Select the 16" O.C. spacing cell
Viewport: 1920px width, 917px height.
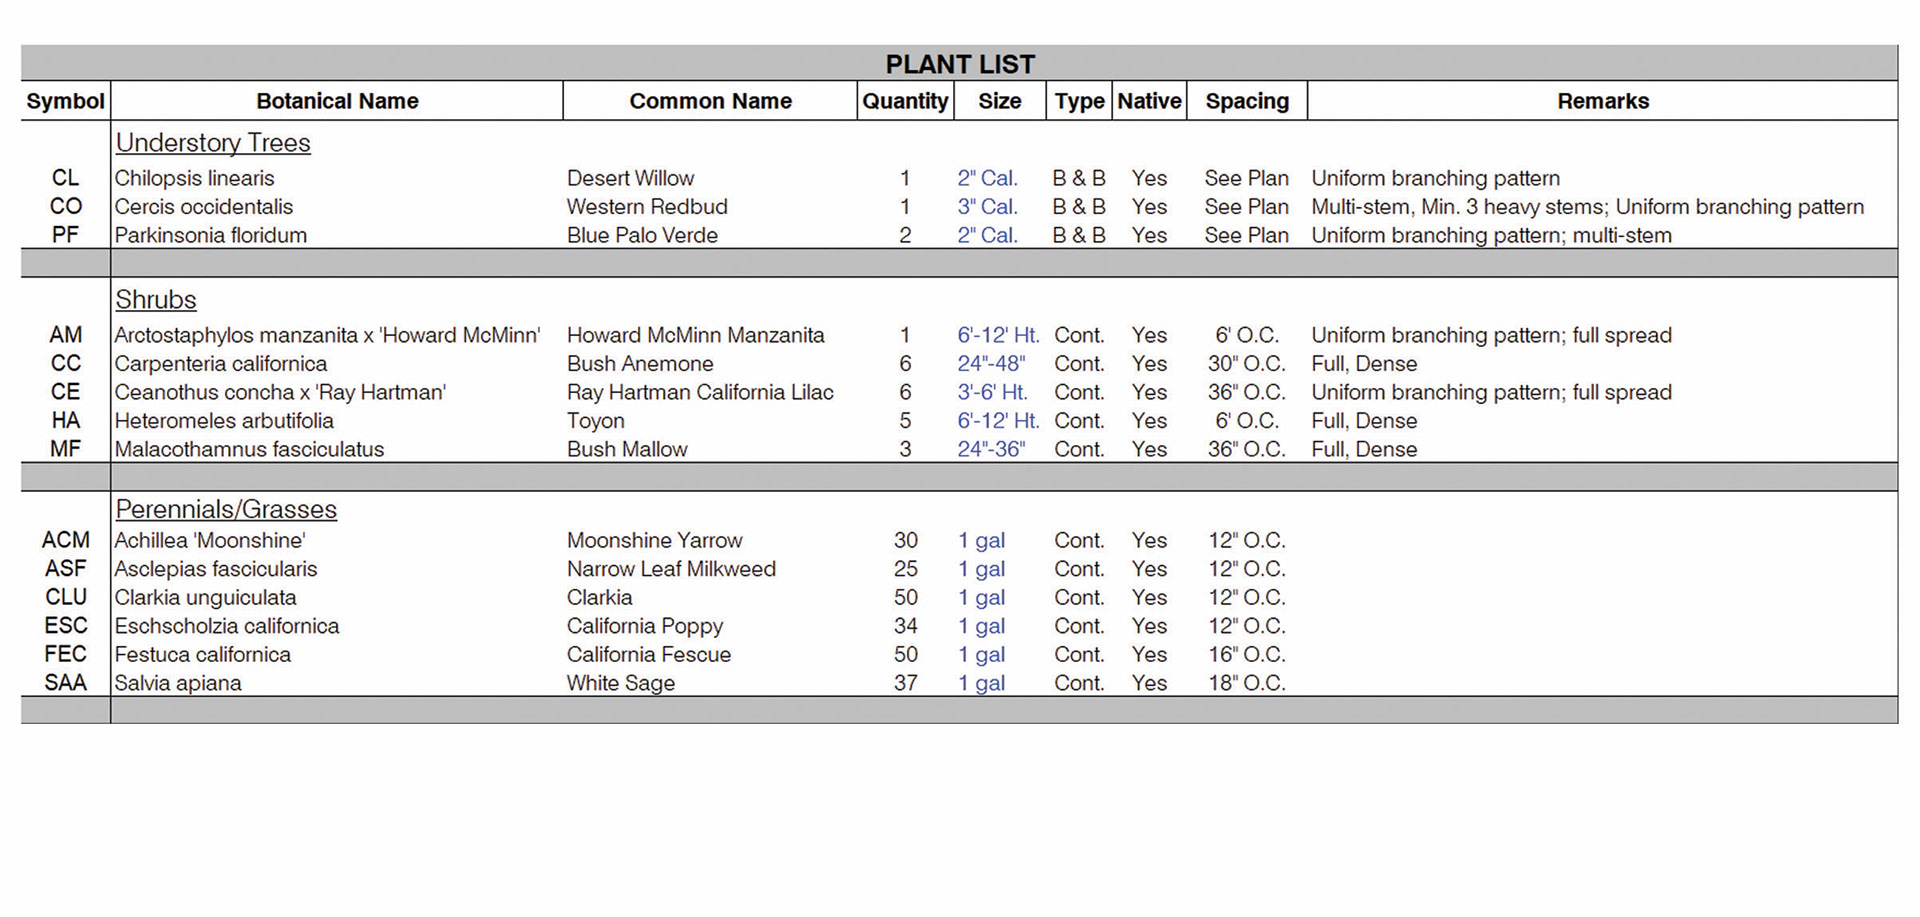(1247, 654)
